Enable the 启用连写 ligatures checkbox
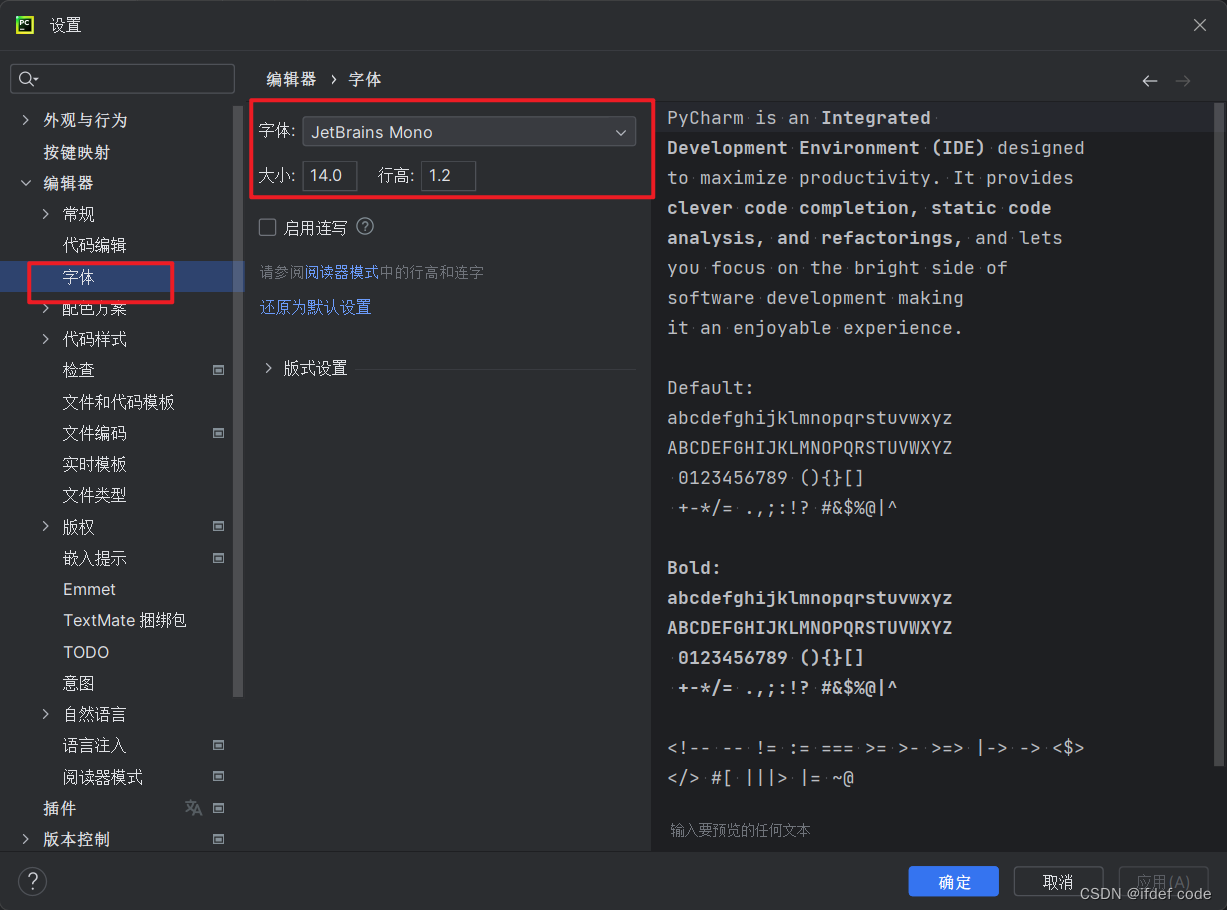The image size is (1227, 910). point(268,227)
